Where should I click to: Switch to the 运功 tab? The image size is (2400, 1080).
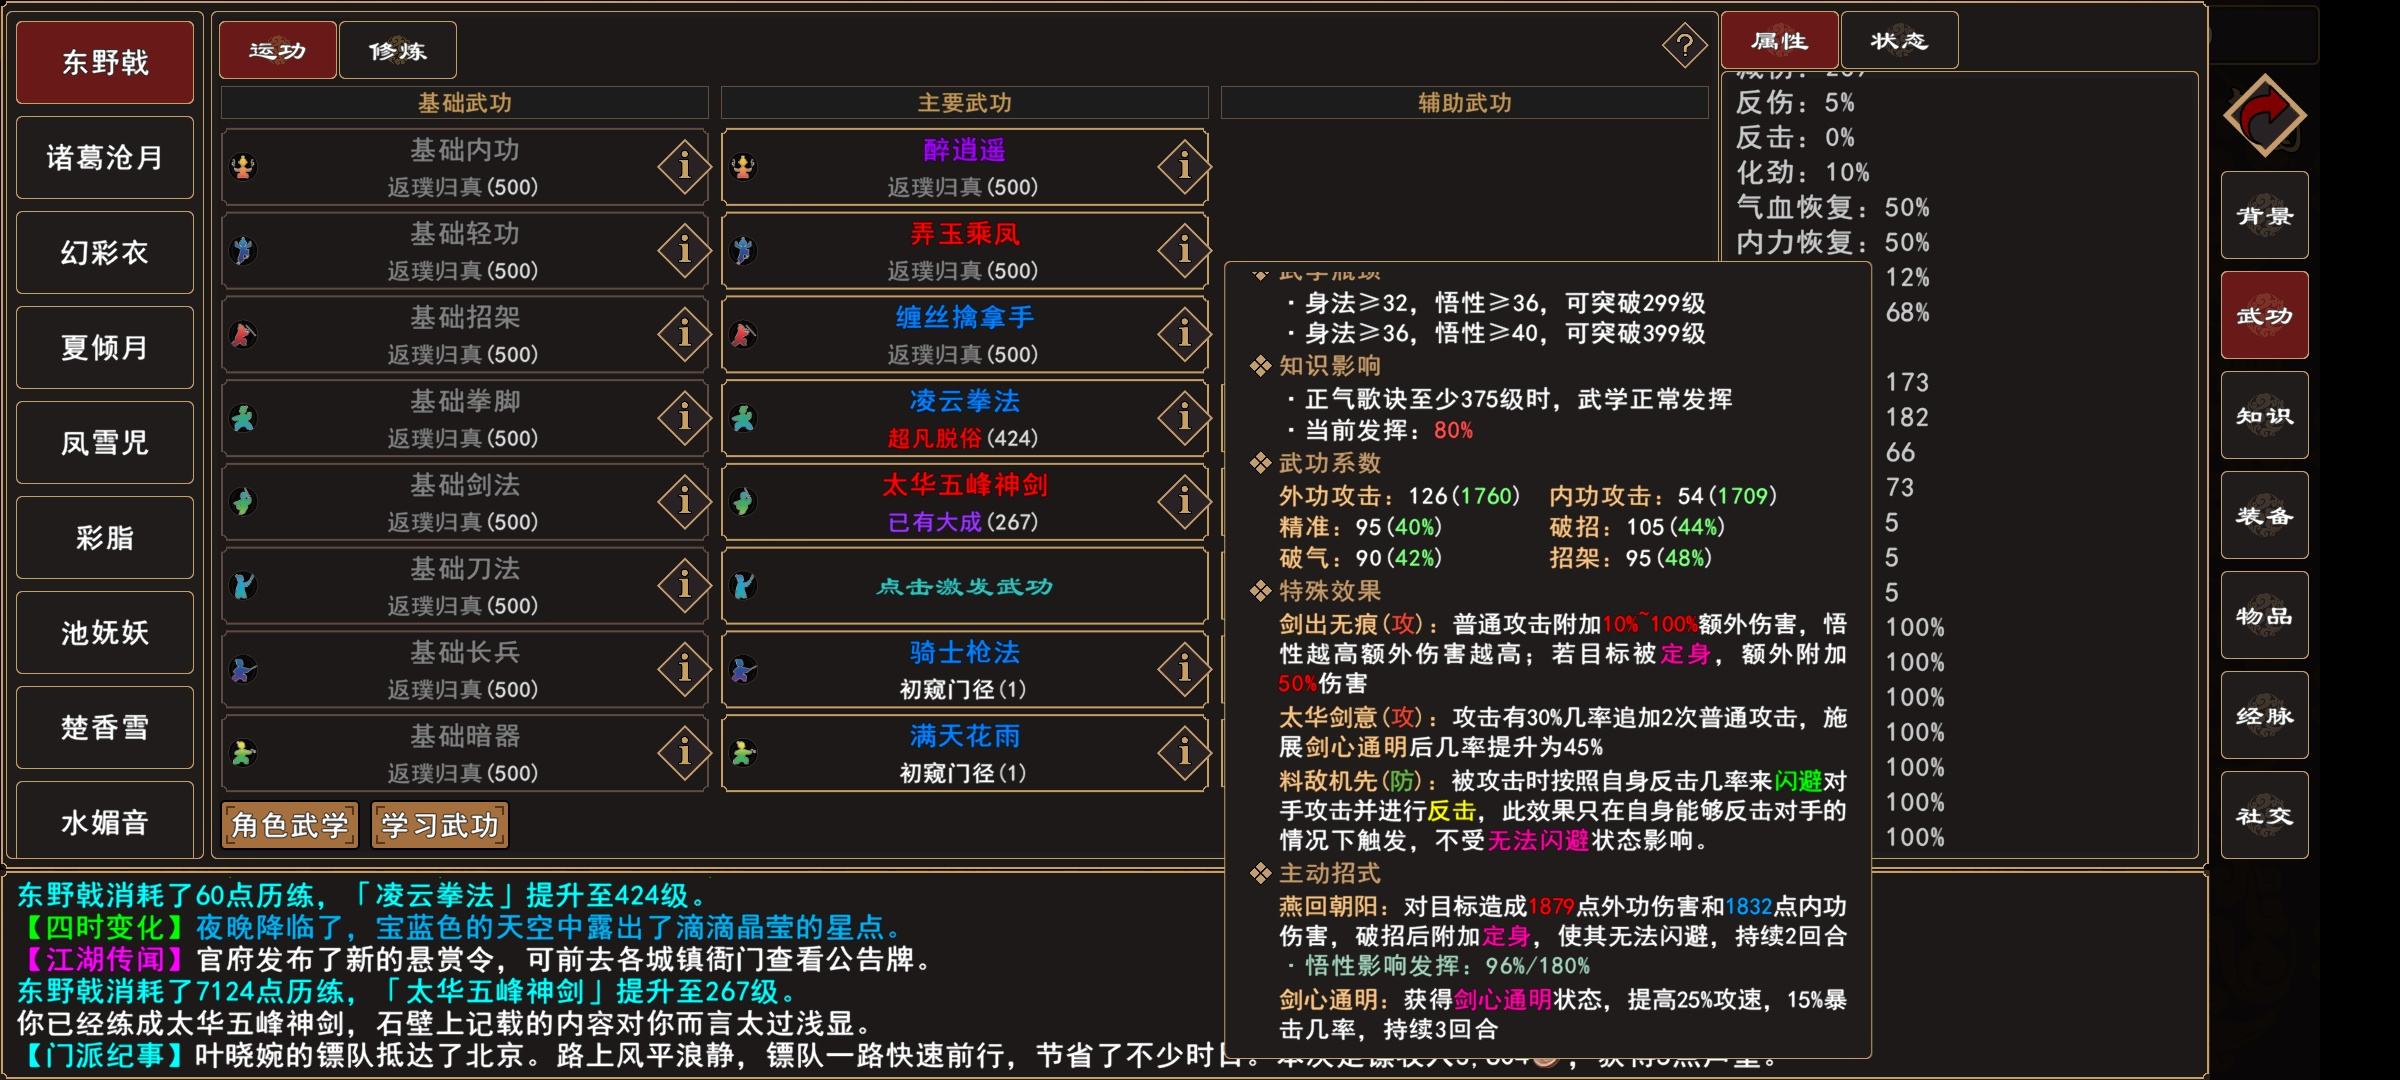[278, 50]
